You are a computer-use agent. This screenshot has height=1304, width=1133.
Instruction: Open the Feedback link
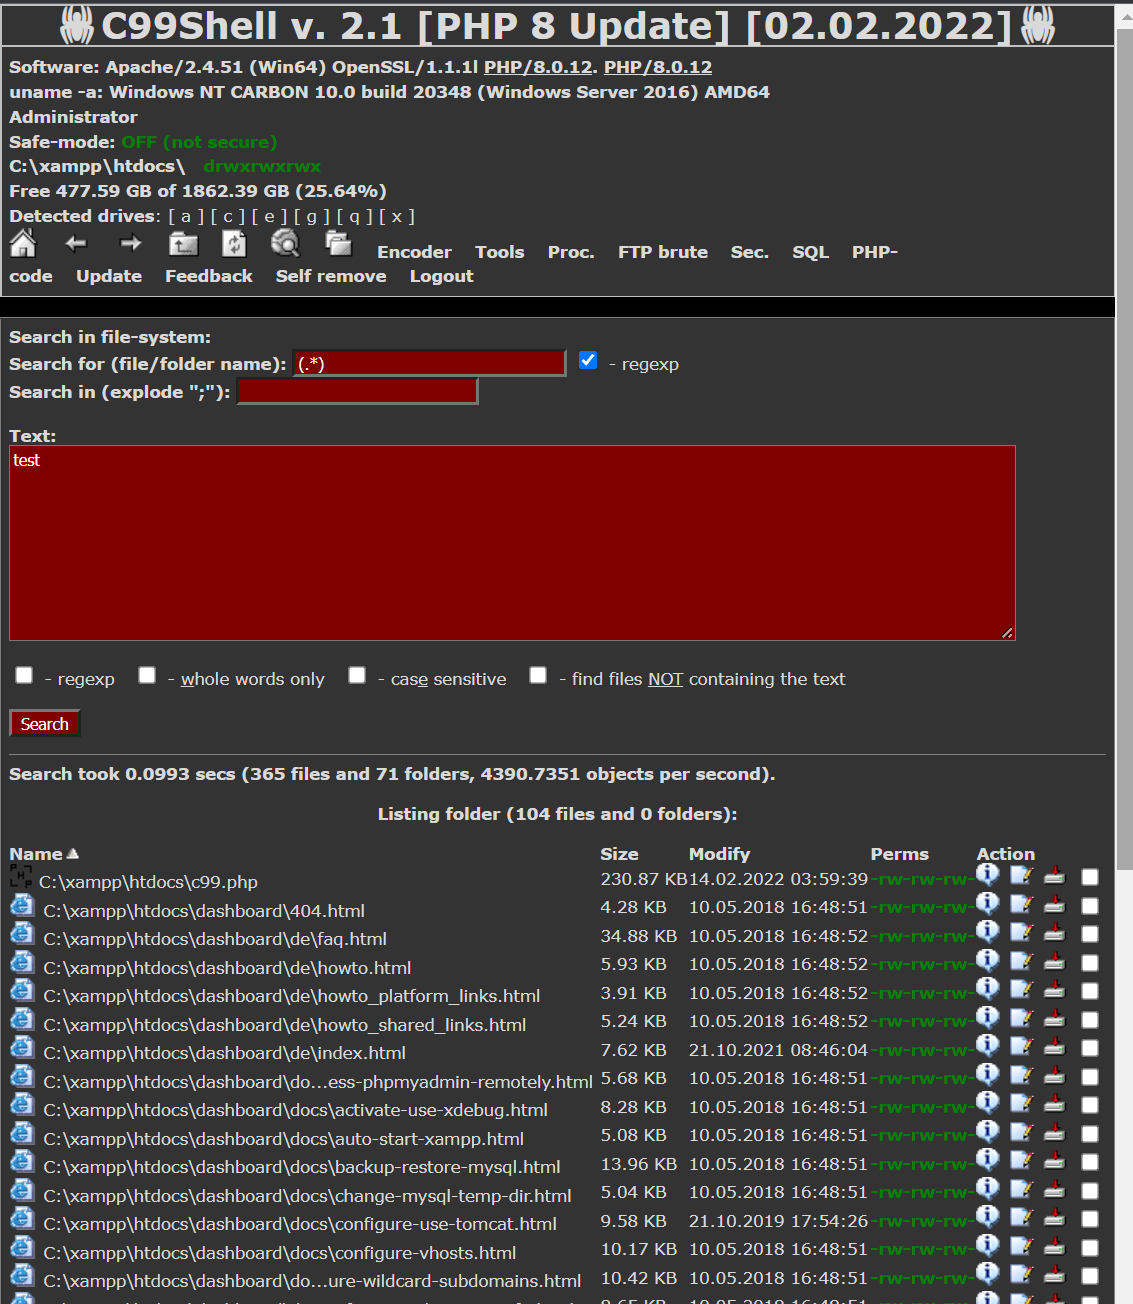[209, 276]
